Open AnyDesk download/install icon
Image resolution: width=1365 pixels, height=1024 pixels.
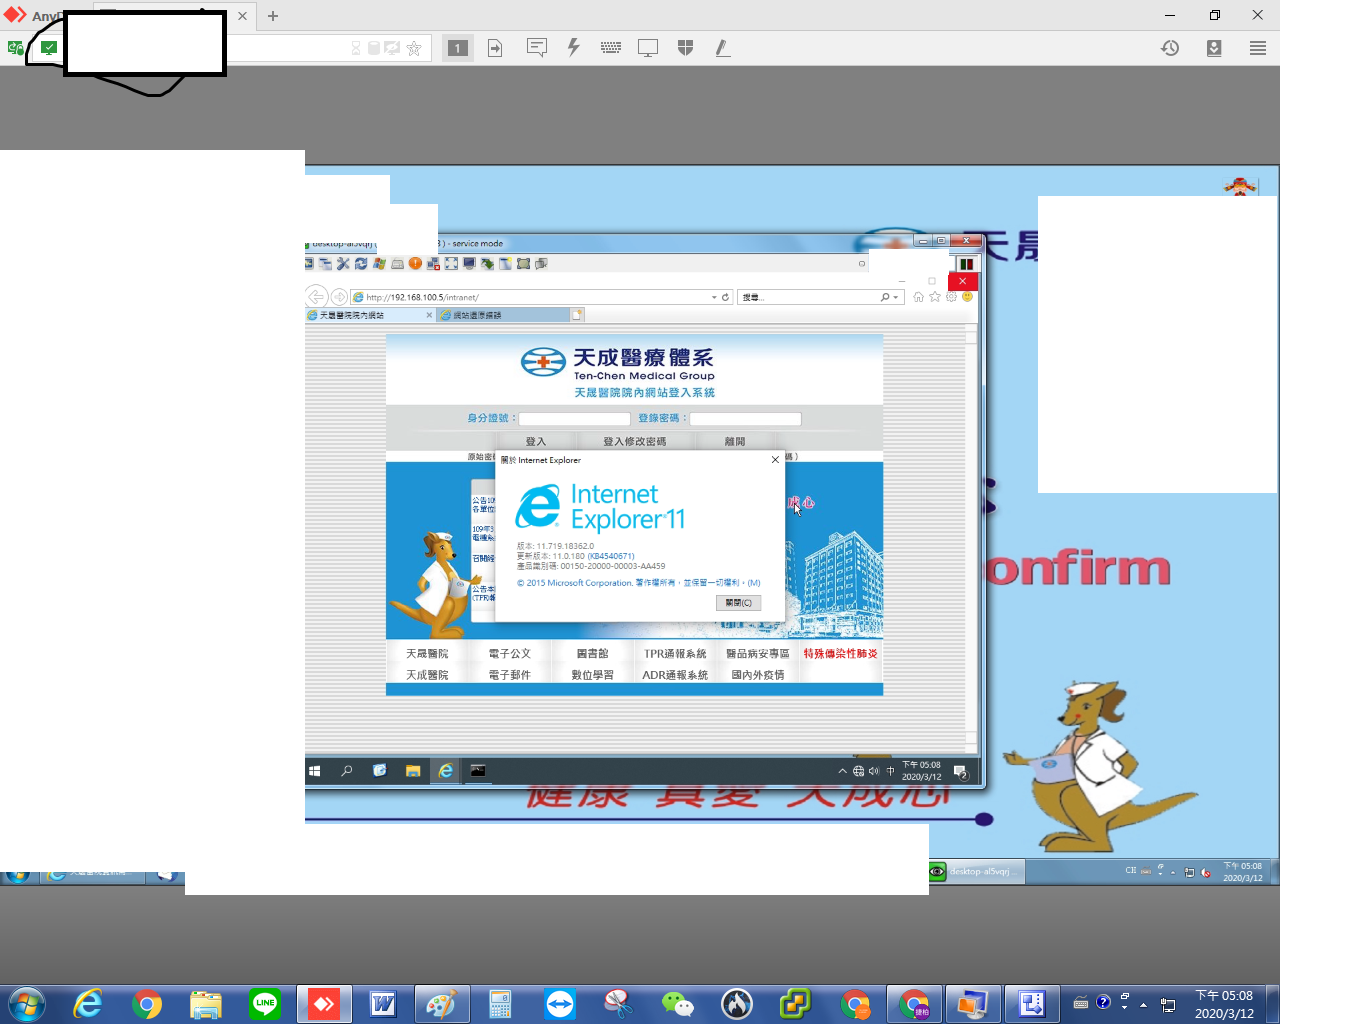(1214, 48)
